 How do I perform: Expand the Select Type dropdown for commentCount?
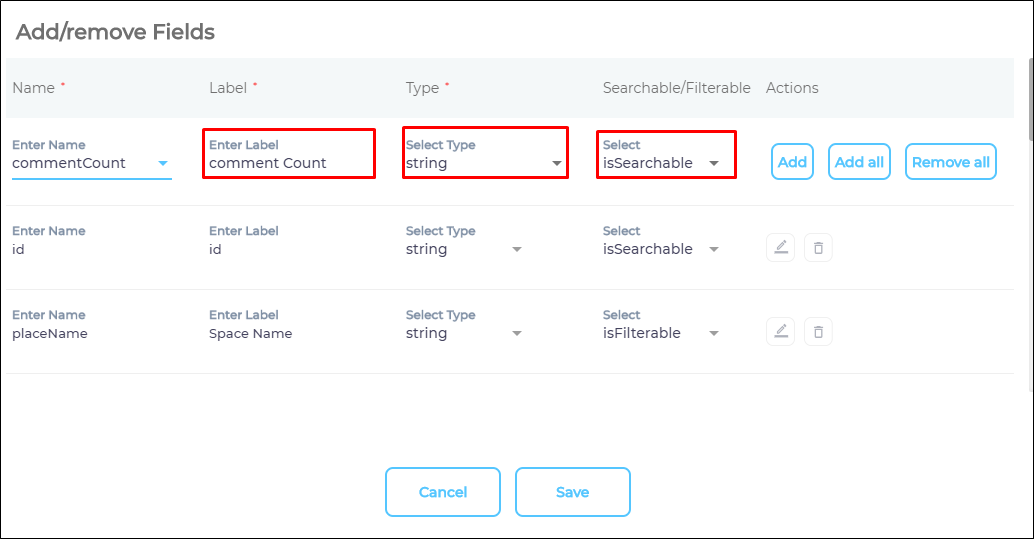click(557, 163)
